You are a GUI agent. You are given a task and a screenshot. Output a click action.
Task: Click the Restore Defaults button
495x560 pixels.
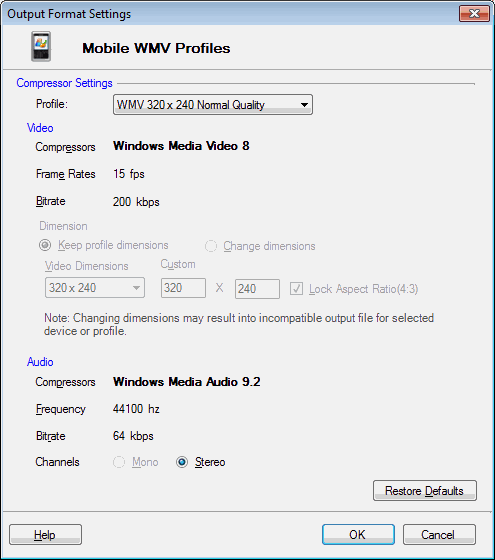425,491
